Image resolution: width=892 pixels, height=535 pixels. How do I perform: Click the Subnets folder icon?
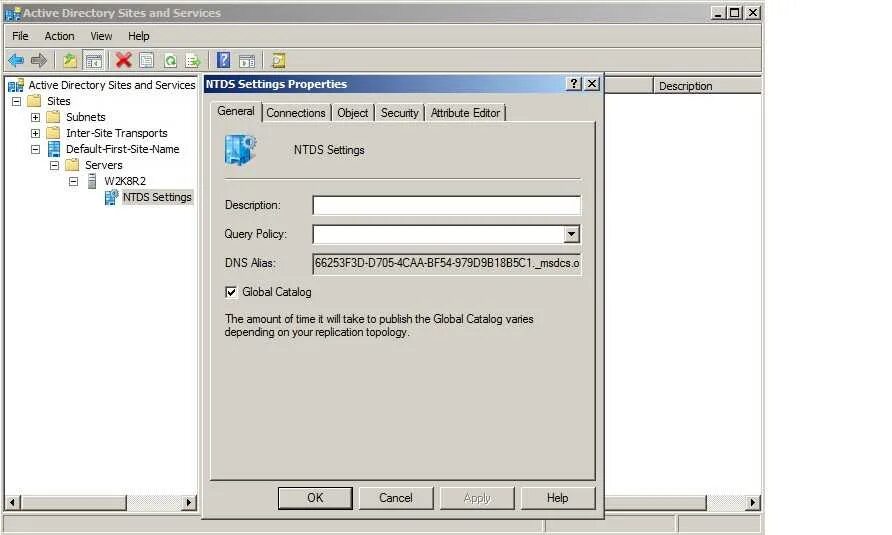(53, 117)
